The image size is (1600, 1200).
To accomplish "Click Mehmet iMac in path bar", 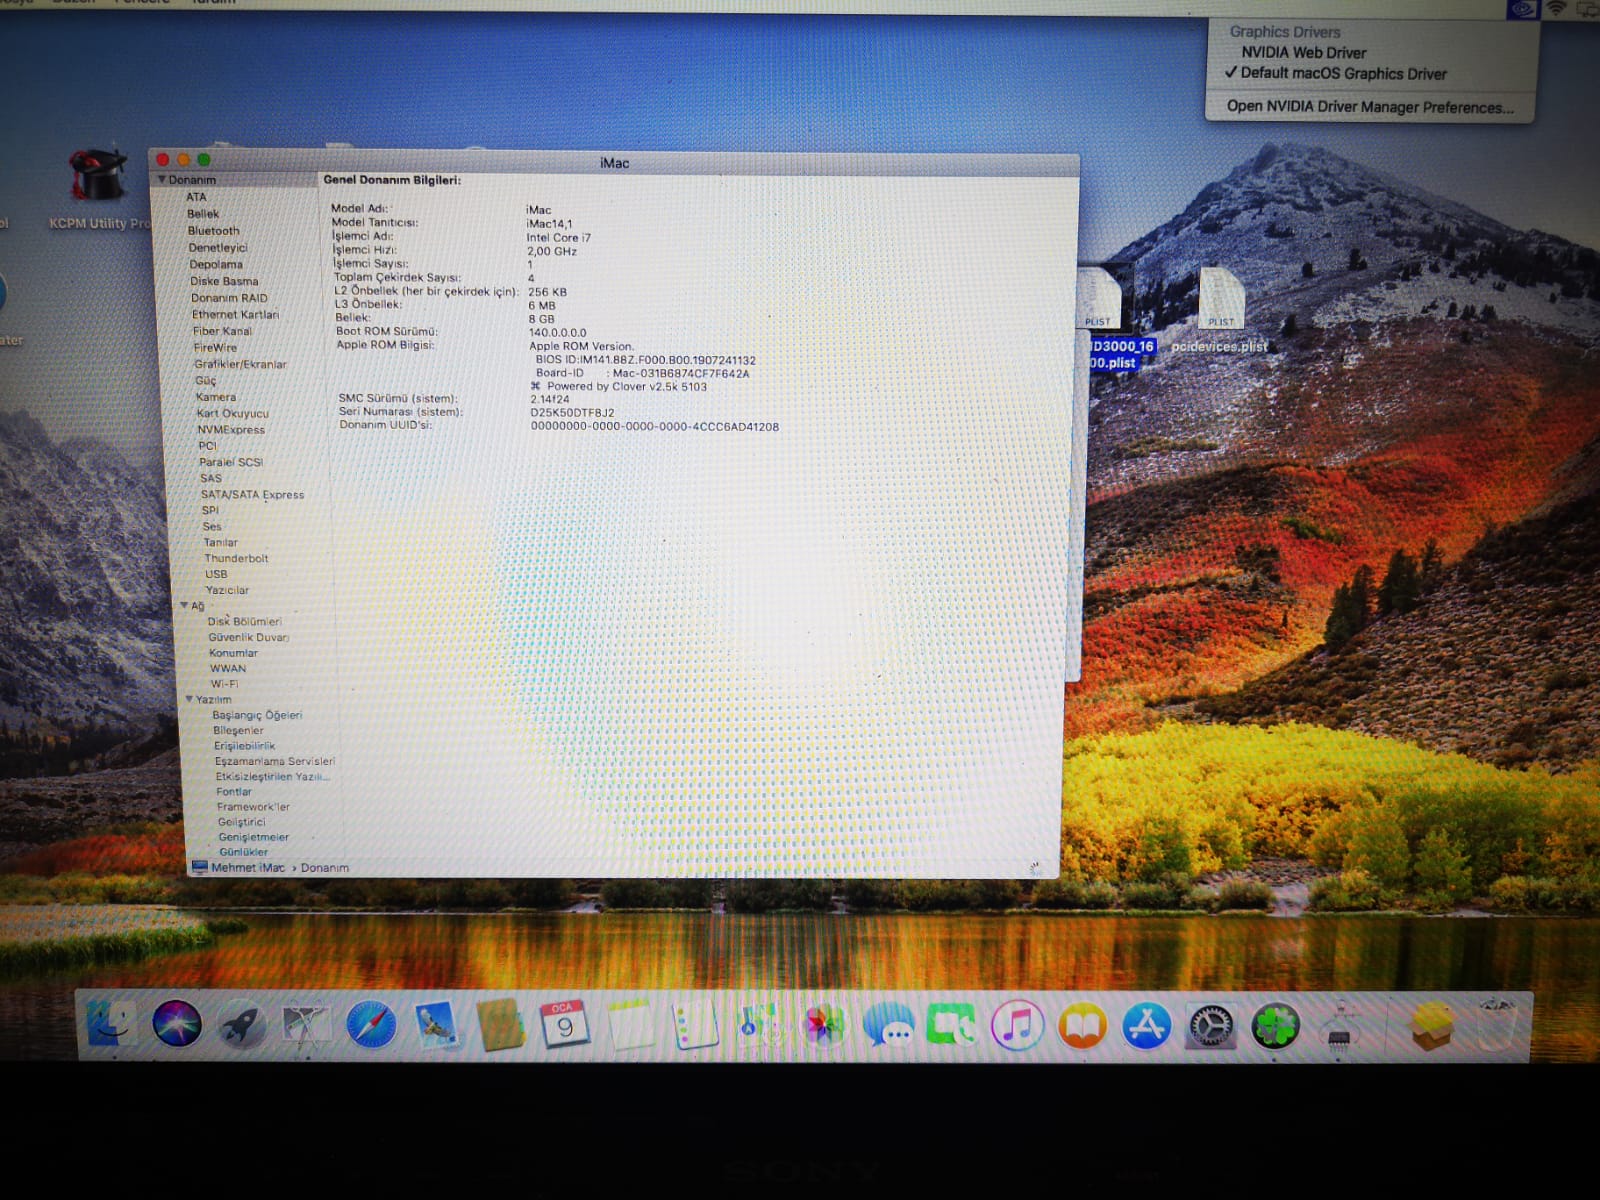I will (247, 868).
